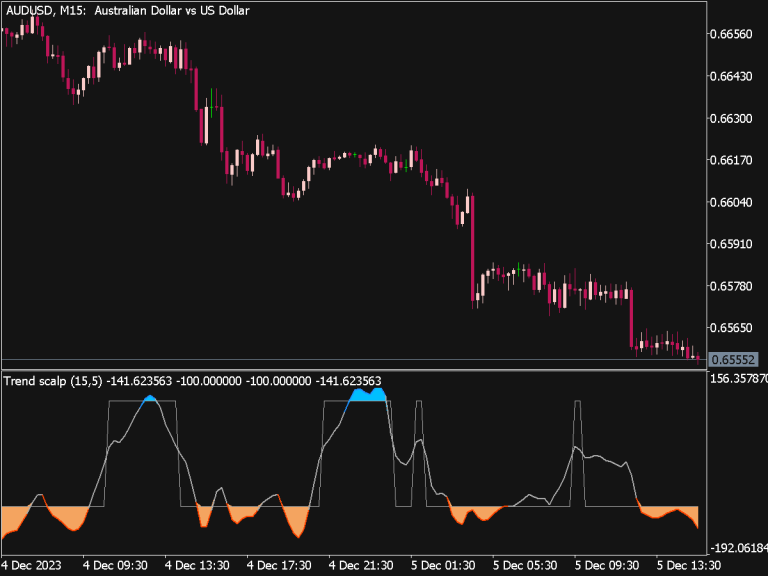Click the 0.66300 price axis label

coord(731,119)
